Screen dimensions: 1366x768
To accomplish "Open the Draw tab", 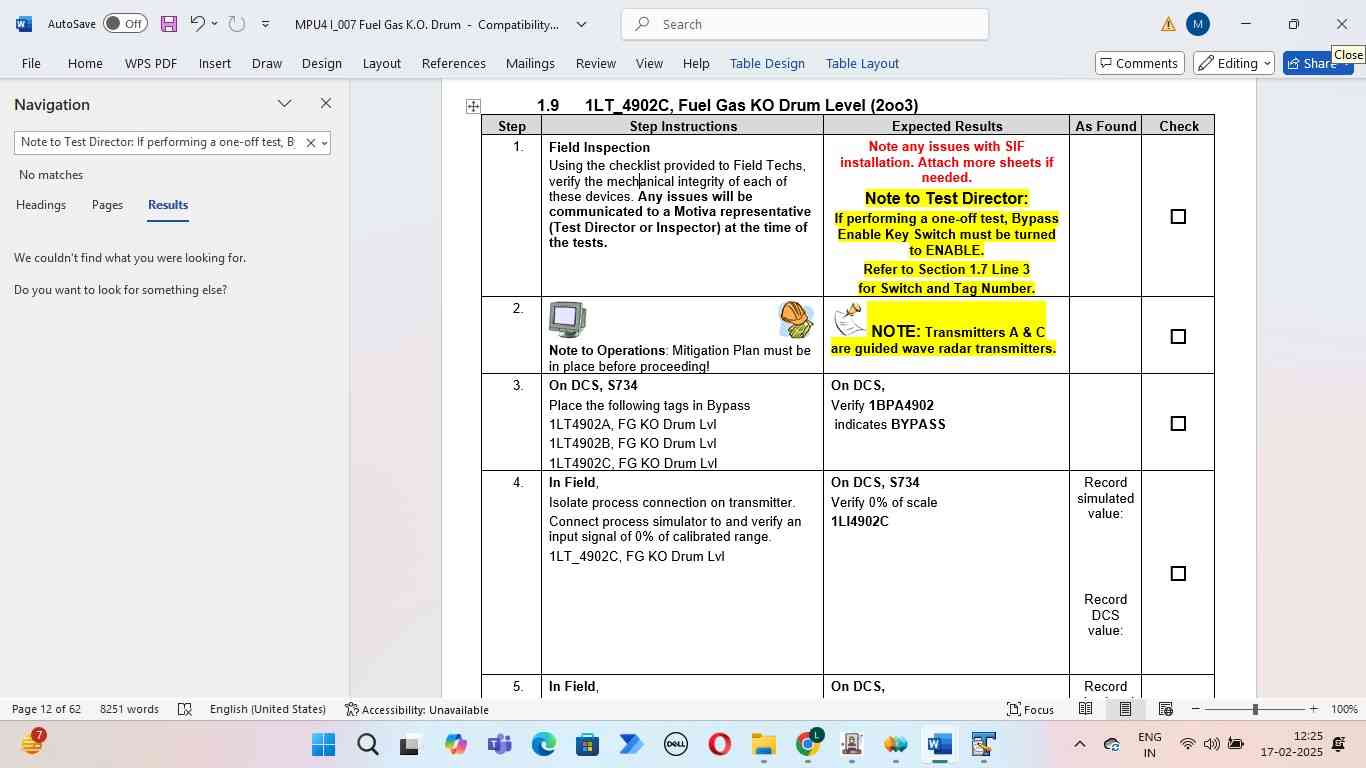I will [267, 63].
